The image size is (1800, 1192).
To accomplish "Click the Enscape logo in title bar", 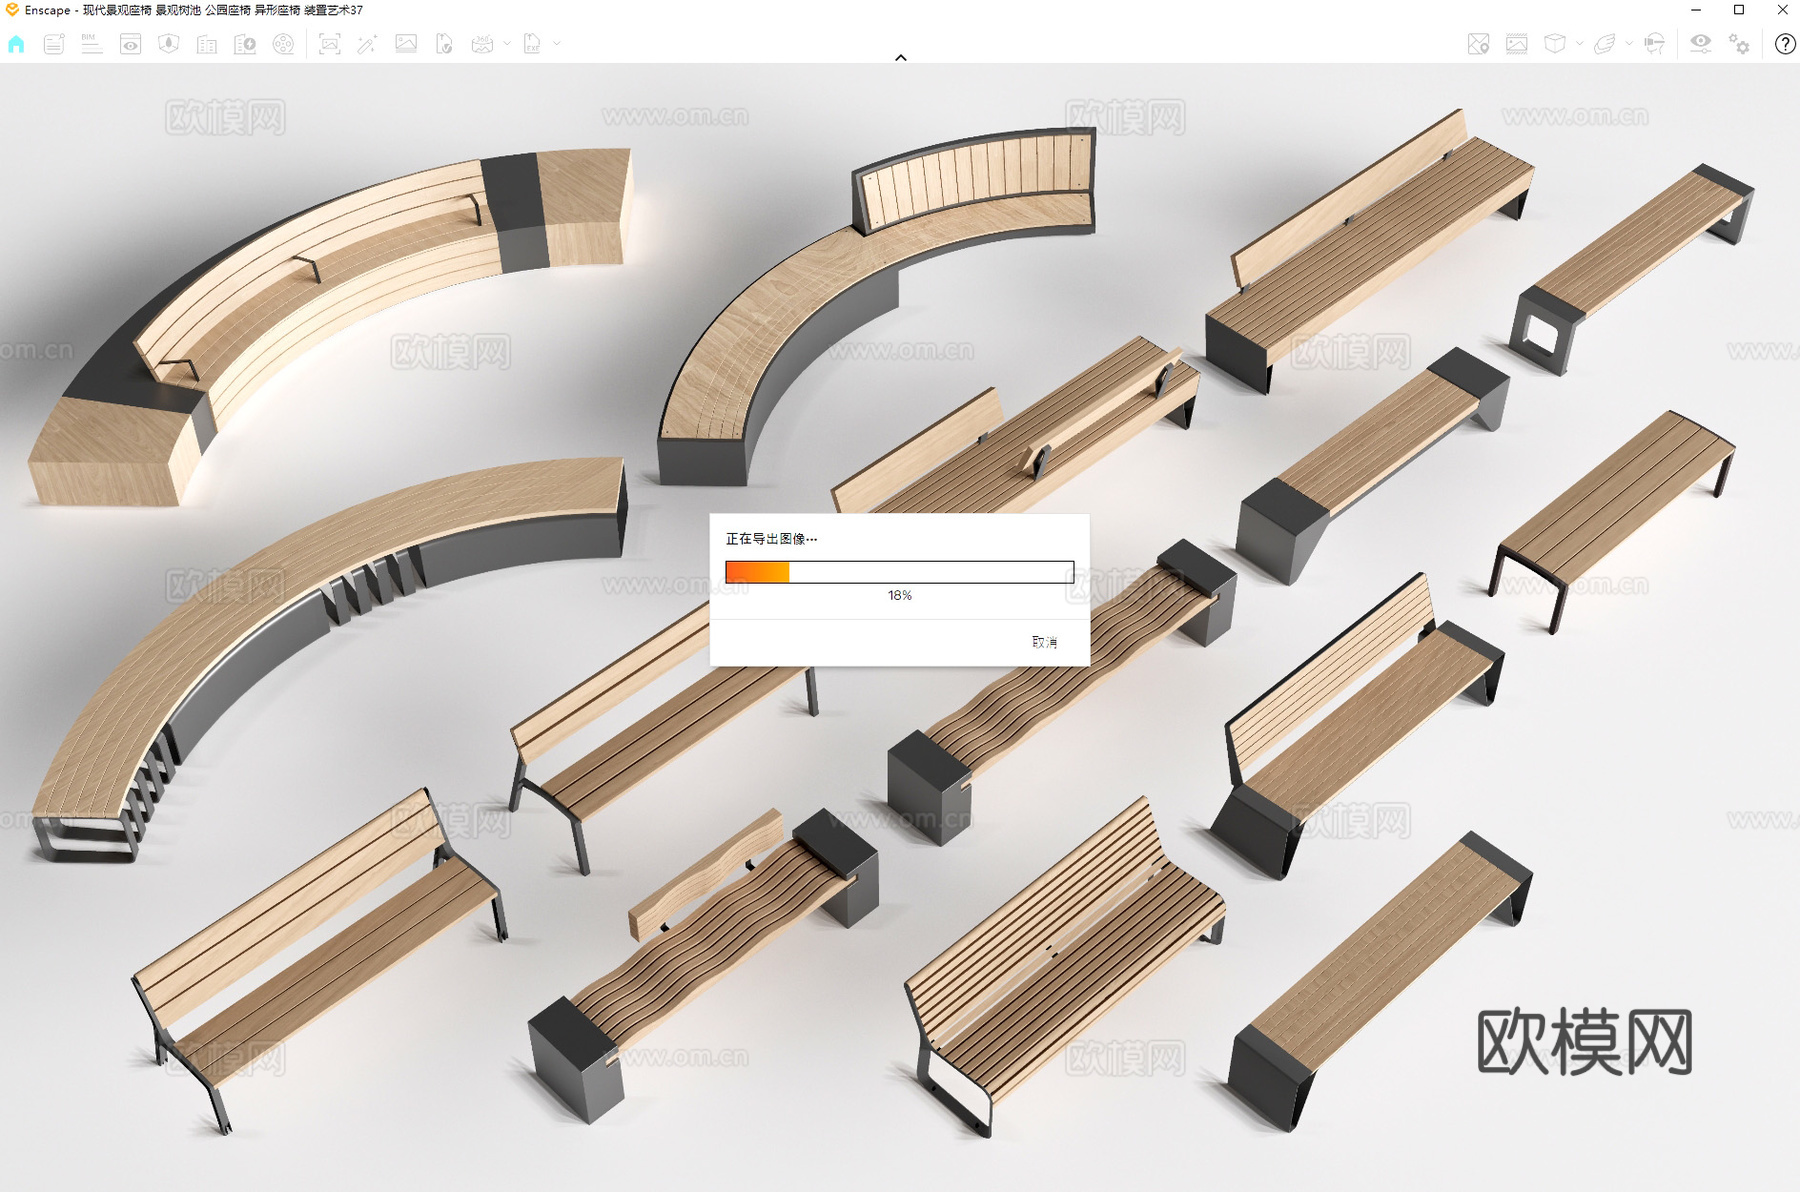I will tap(12, 10).
